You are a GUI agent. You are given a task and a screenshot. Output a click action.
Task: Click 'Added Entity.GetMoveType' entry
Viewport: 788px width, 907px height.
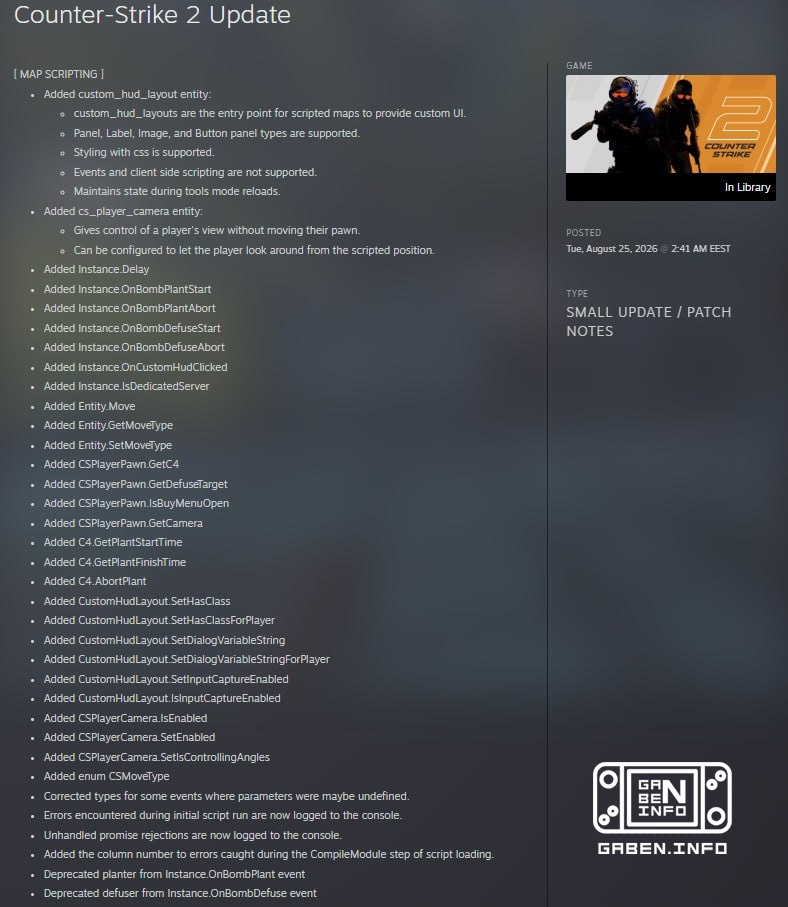click(x=108, y=425)
